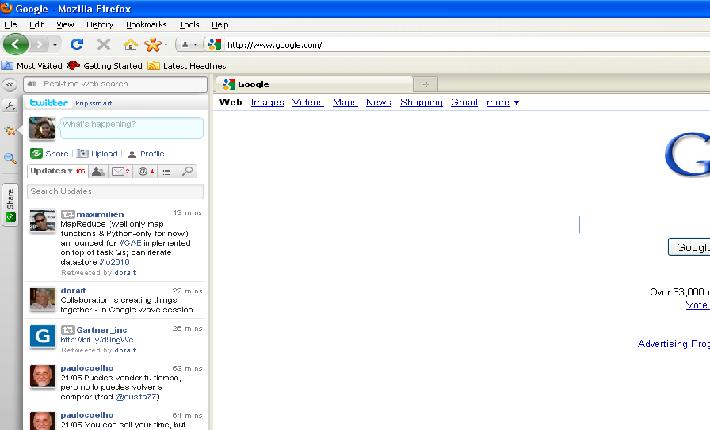
Task: Open Google Maps link
Action: click(x=345, y=102)
